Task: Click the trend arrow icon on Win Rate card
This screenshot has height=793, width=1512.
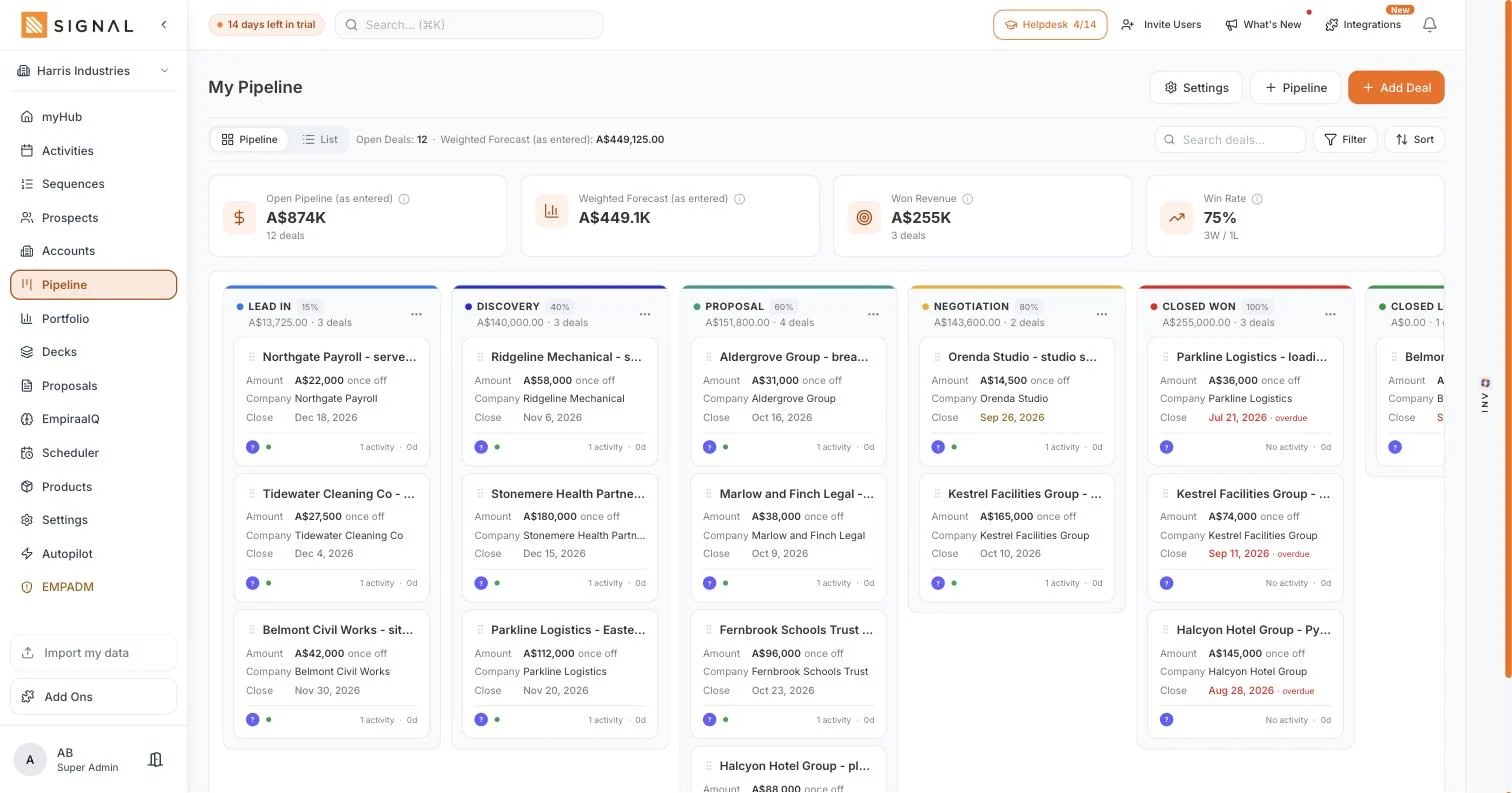Action: tap(1177, 216)
